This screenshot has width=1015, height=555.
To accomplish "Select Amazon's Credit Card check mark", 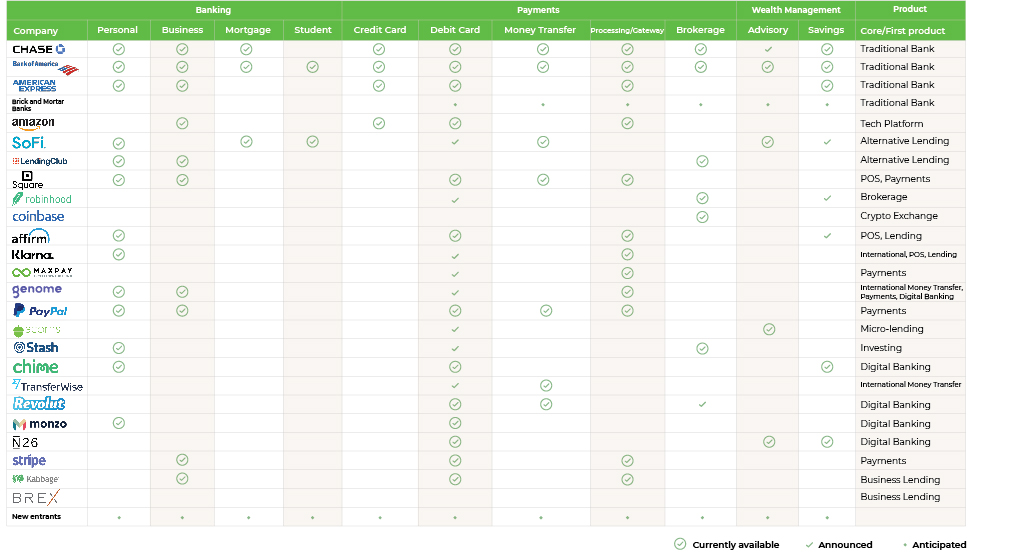I will coord(379,123).
